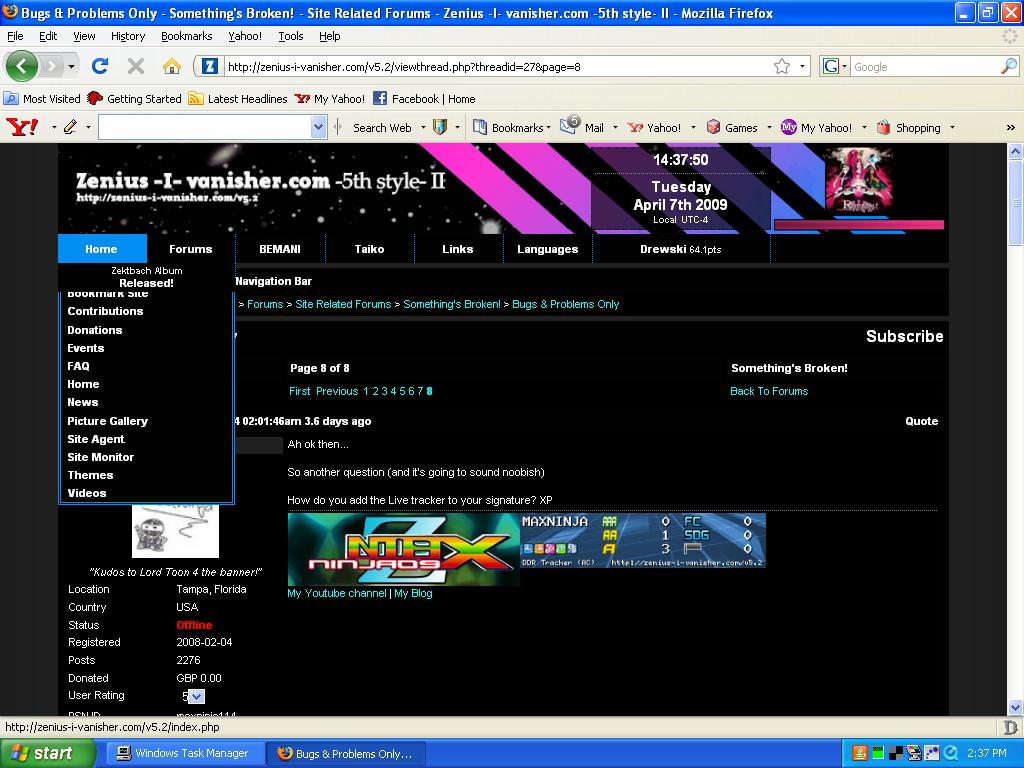Expand the address bar URL history dropdown
The image size is (1024, 768).
tap(802, 66)
